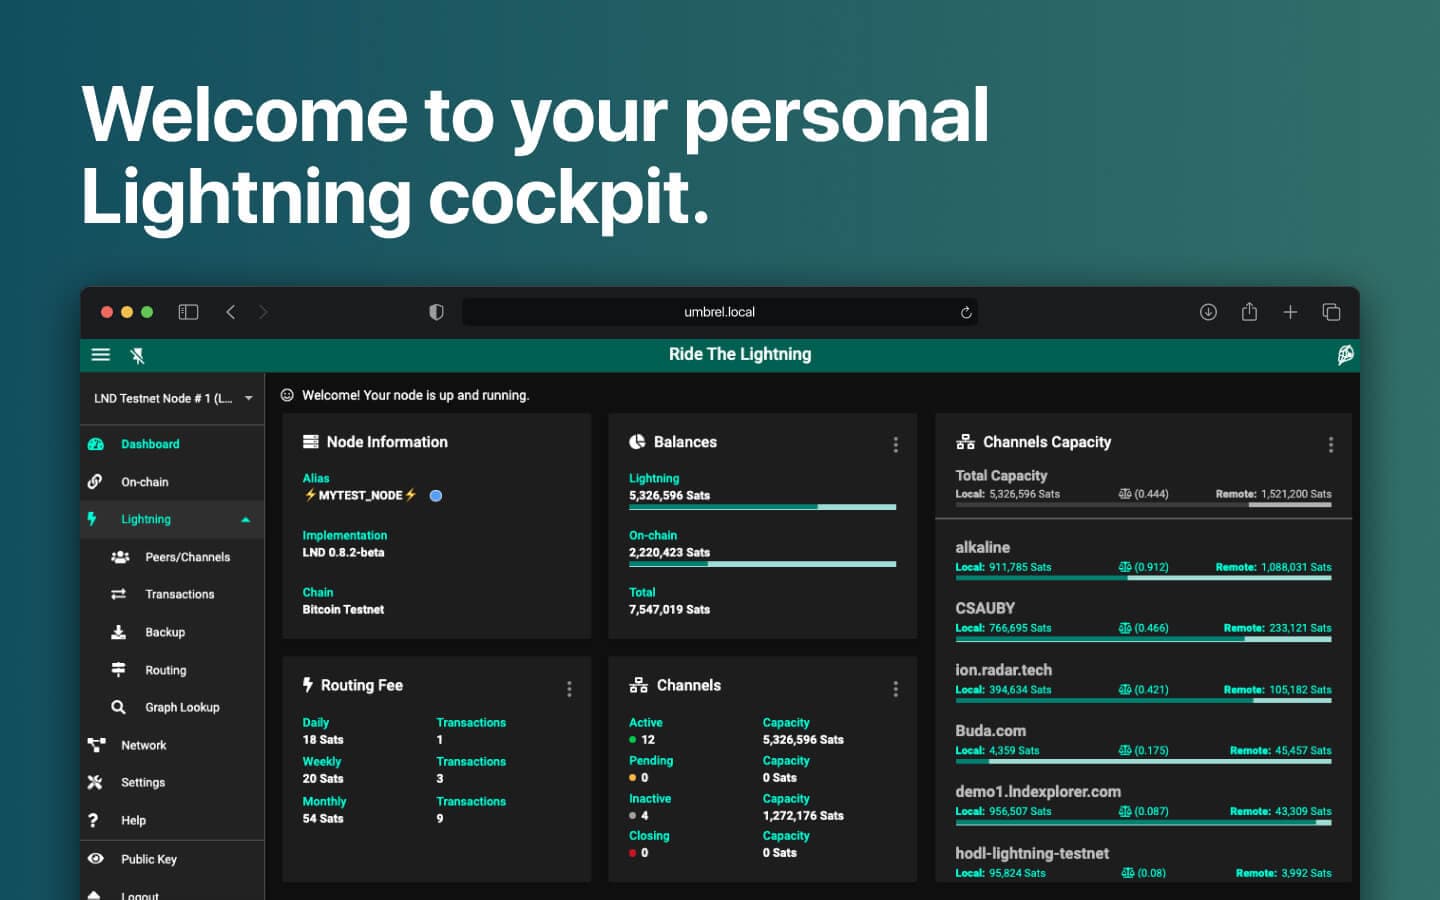
Task: Click the alkaline channel capacity bar
Action: pos(1143,578)
